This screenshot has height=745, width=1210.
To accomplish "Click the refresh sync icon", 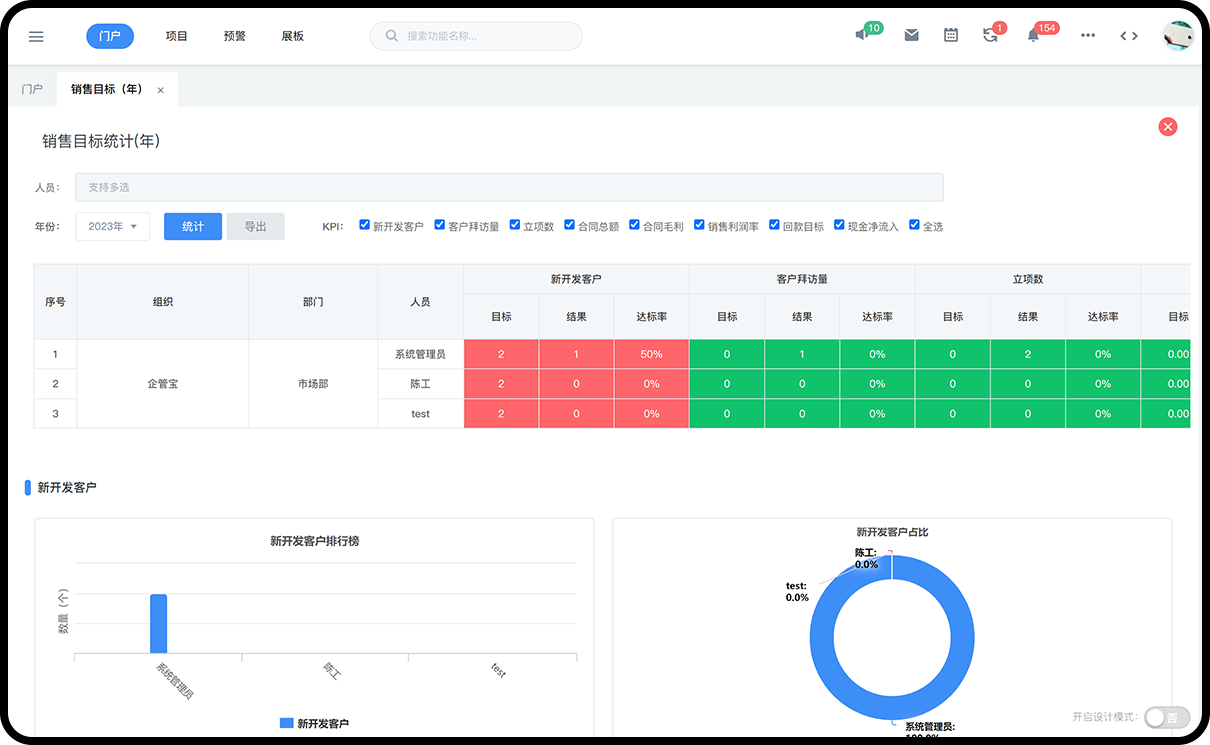I will pos(990,35).
